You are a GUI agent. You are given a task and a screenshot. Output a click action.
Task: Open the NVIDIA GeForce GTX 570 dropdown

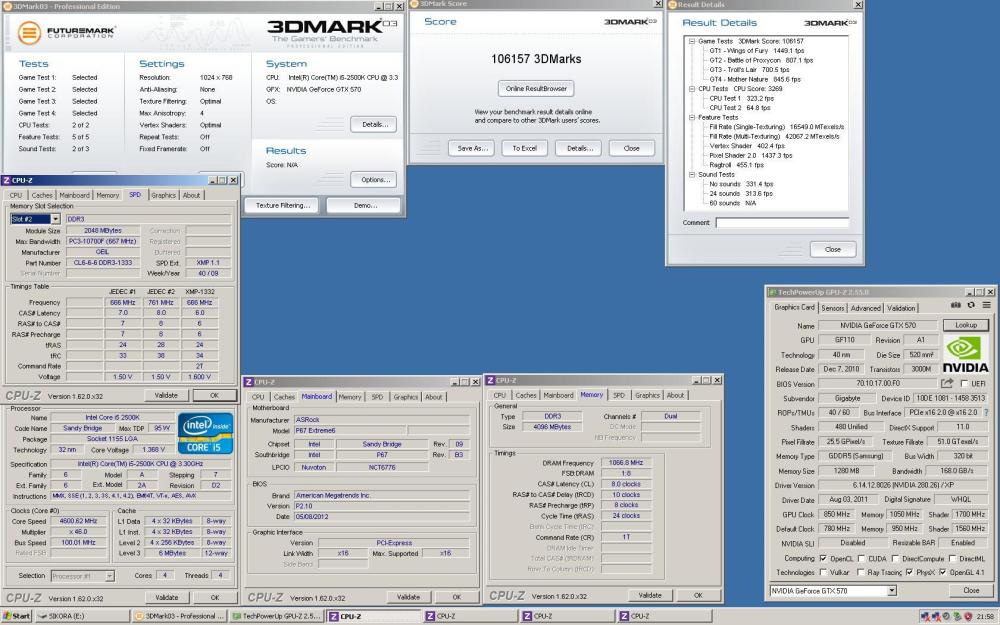click(892, 590)
